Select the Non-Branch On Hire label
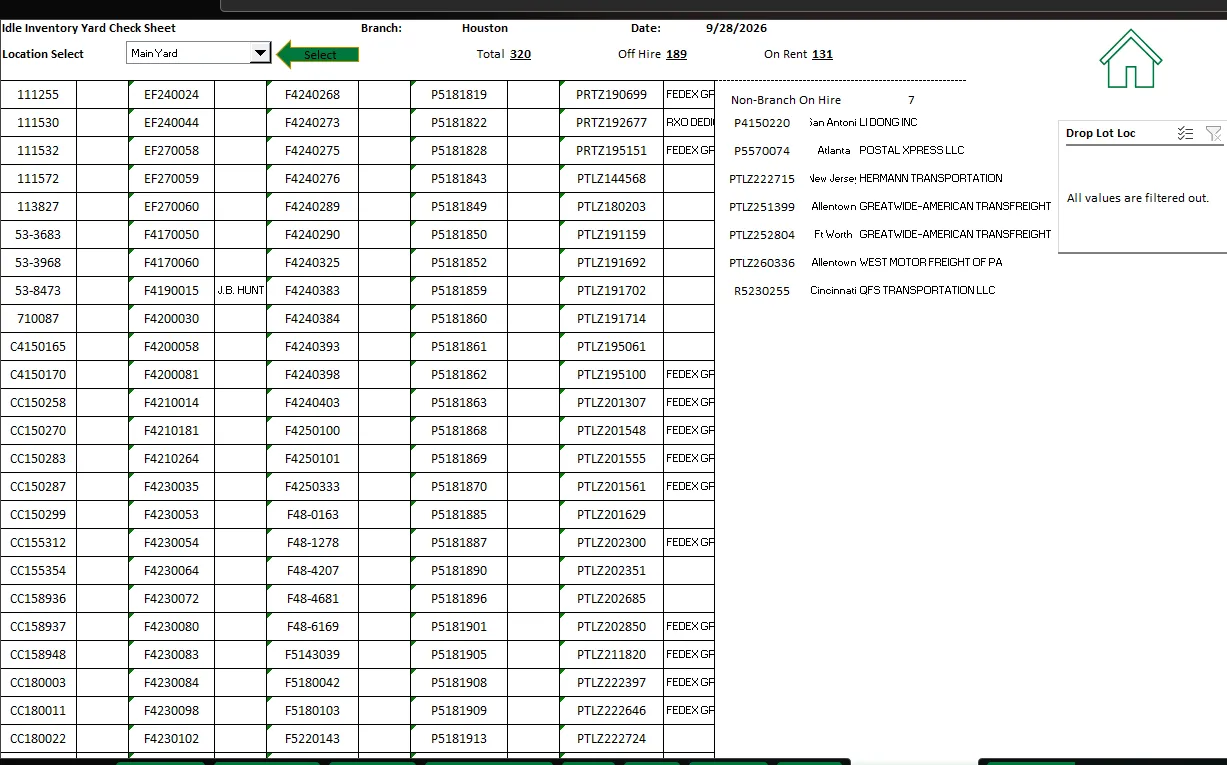The height and width of the screenshot is (765, 1227). tap(786, 100)
